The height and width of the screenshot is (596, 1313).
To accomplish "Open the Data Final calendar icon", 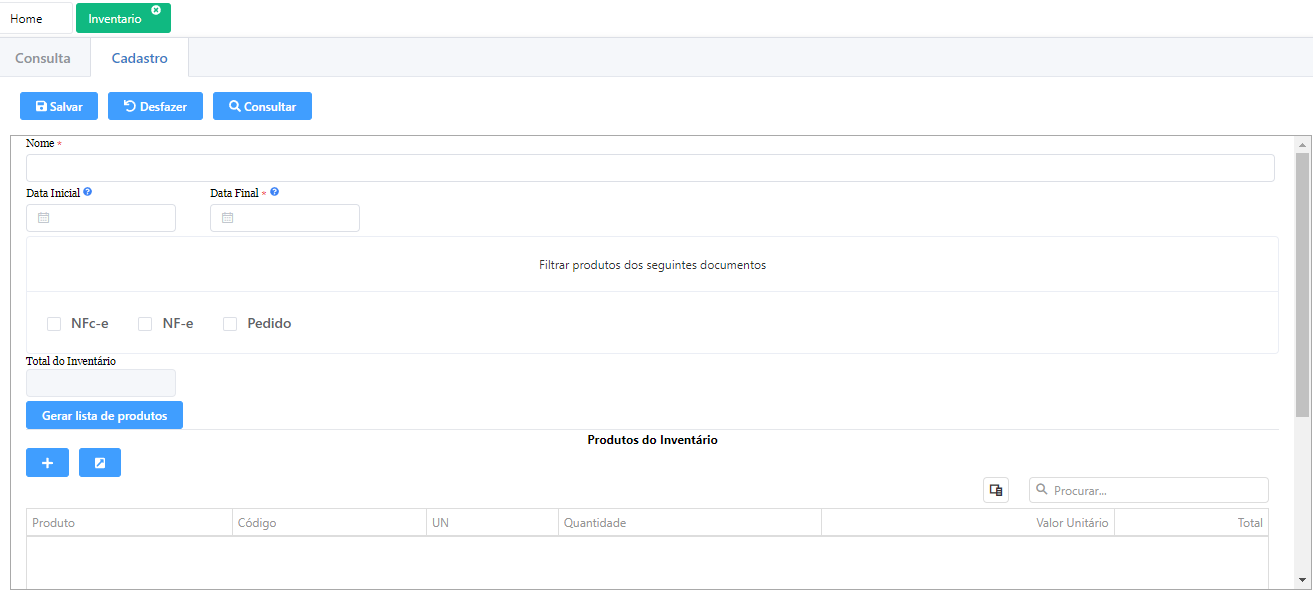I will click(227, 218).
